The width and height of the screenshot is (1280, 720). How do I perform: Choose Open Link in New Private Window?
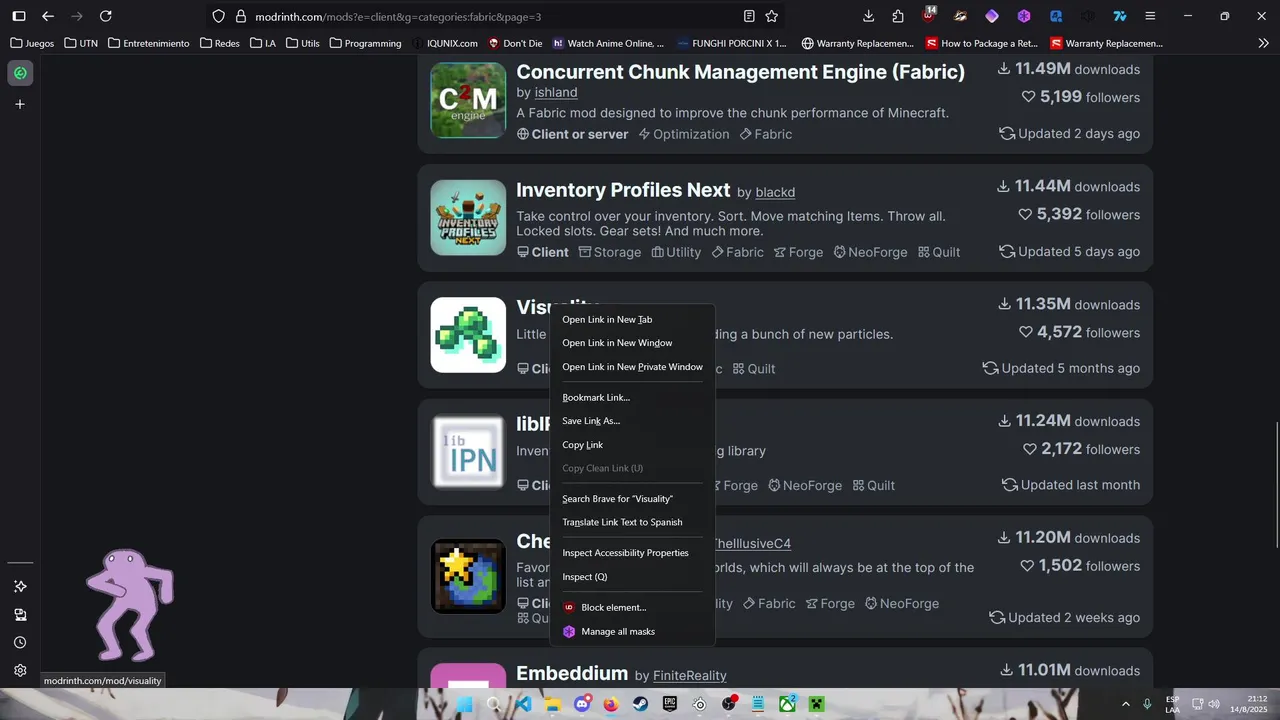[632, 367]
